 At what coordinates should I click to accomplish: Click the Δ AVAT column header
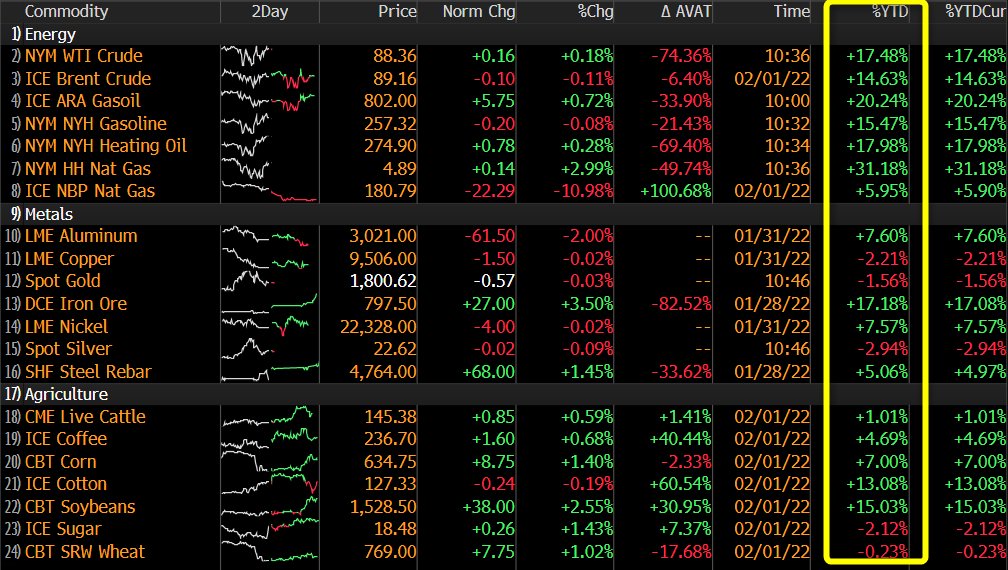tap(686, 12)
